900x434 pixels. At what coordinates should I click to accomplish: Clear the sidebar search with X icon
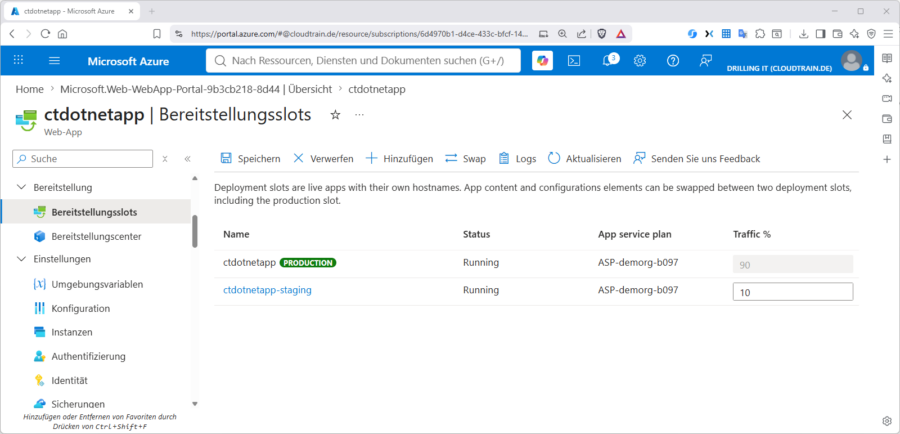(165, 159)
